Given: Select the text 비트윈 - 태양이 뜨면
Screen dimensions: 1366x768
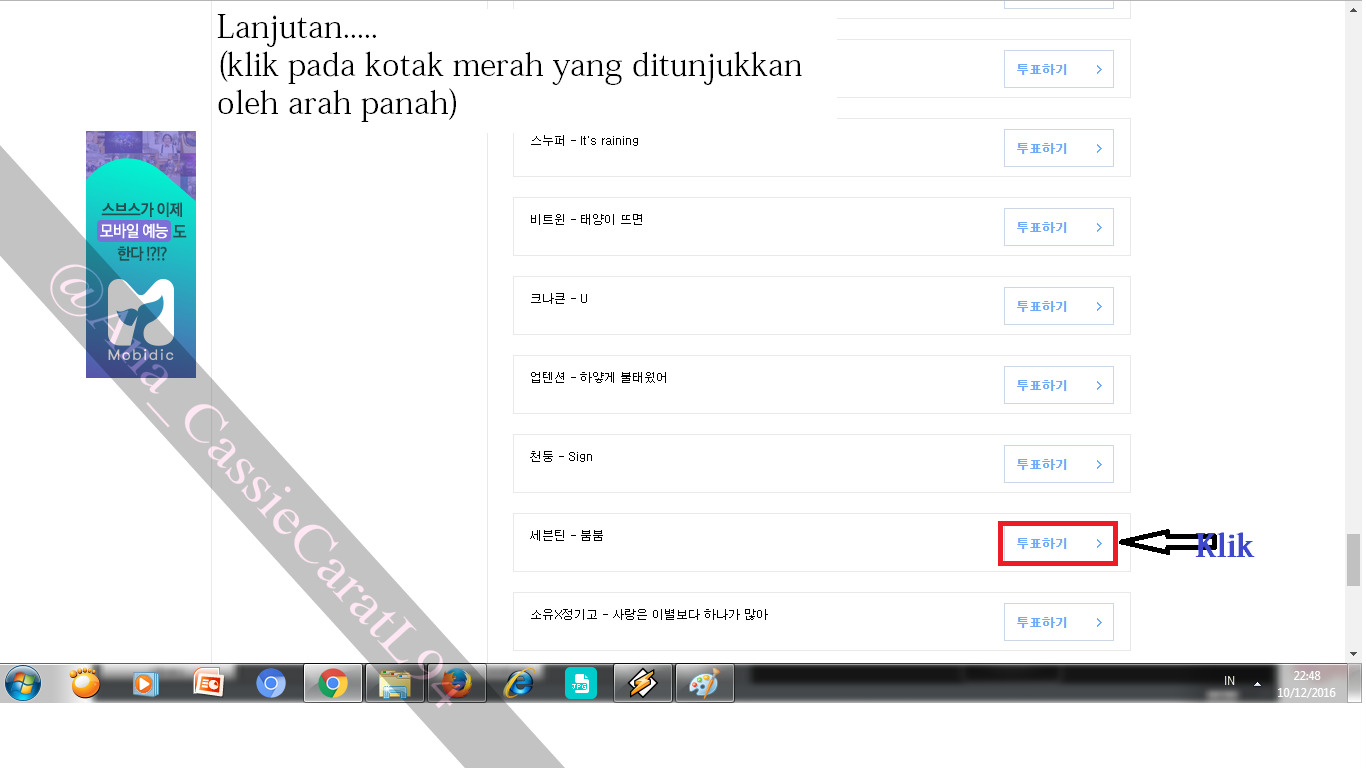Looking at the screenshot, I should pyautogui.click(x=586, y=219).
